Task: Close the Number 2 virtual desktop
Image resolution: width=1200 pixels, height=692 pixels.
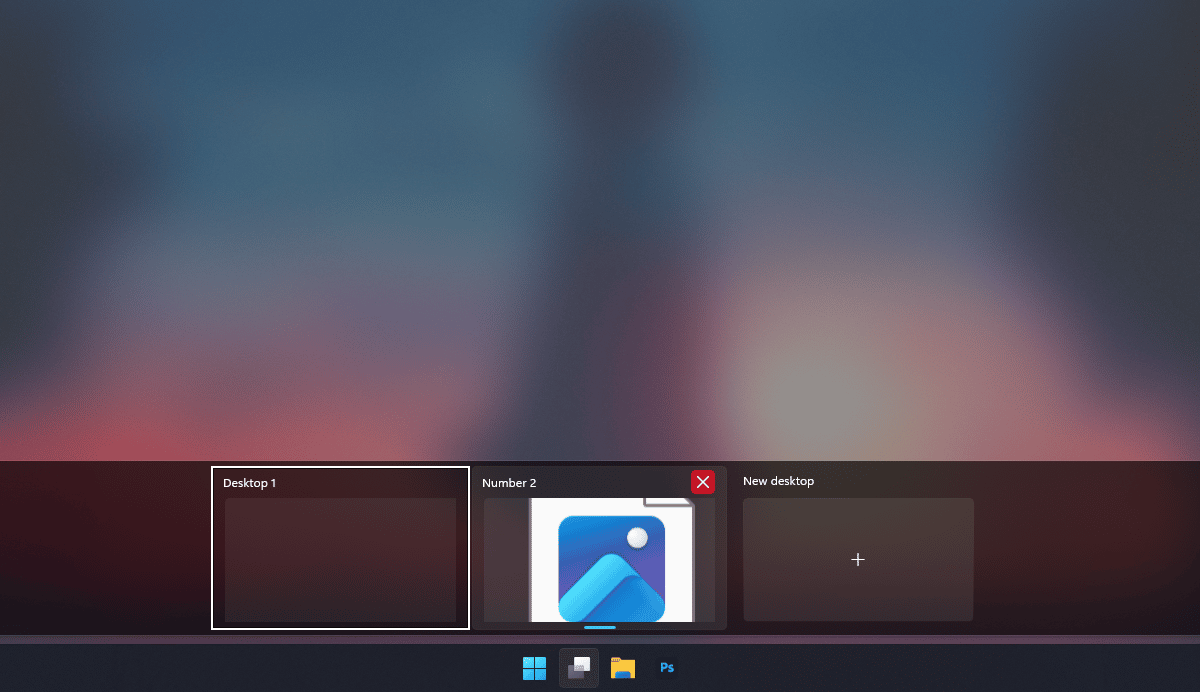Action: (x=703, y=482)
